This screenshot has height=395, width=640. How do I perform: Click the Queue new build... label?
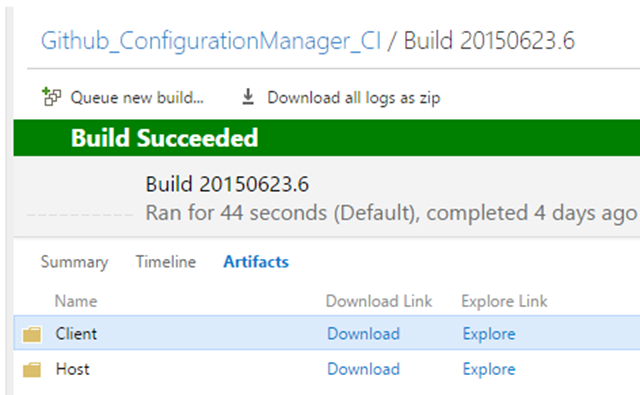(137, 98)
